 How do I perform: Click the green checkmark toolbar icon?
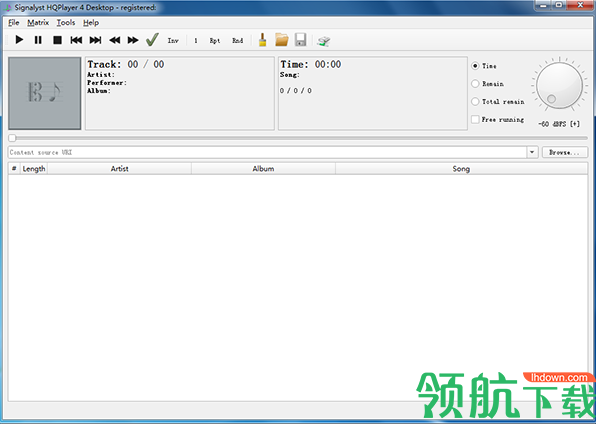point(152,40)
